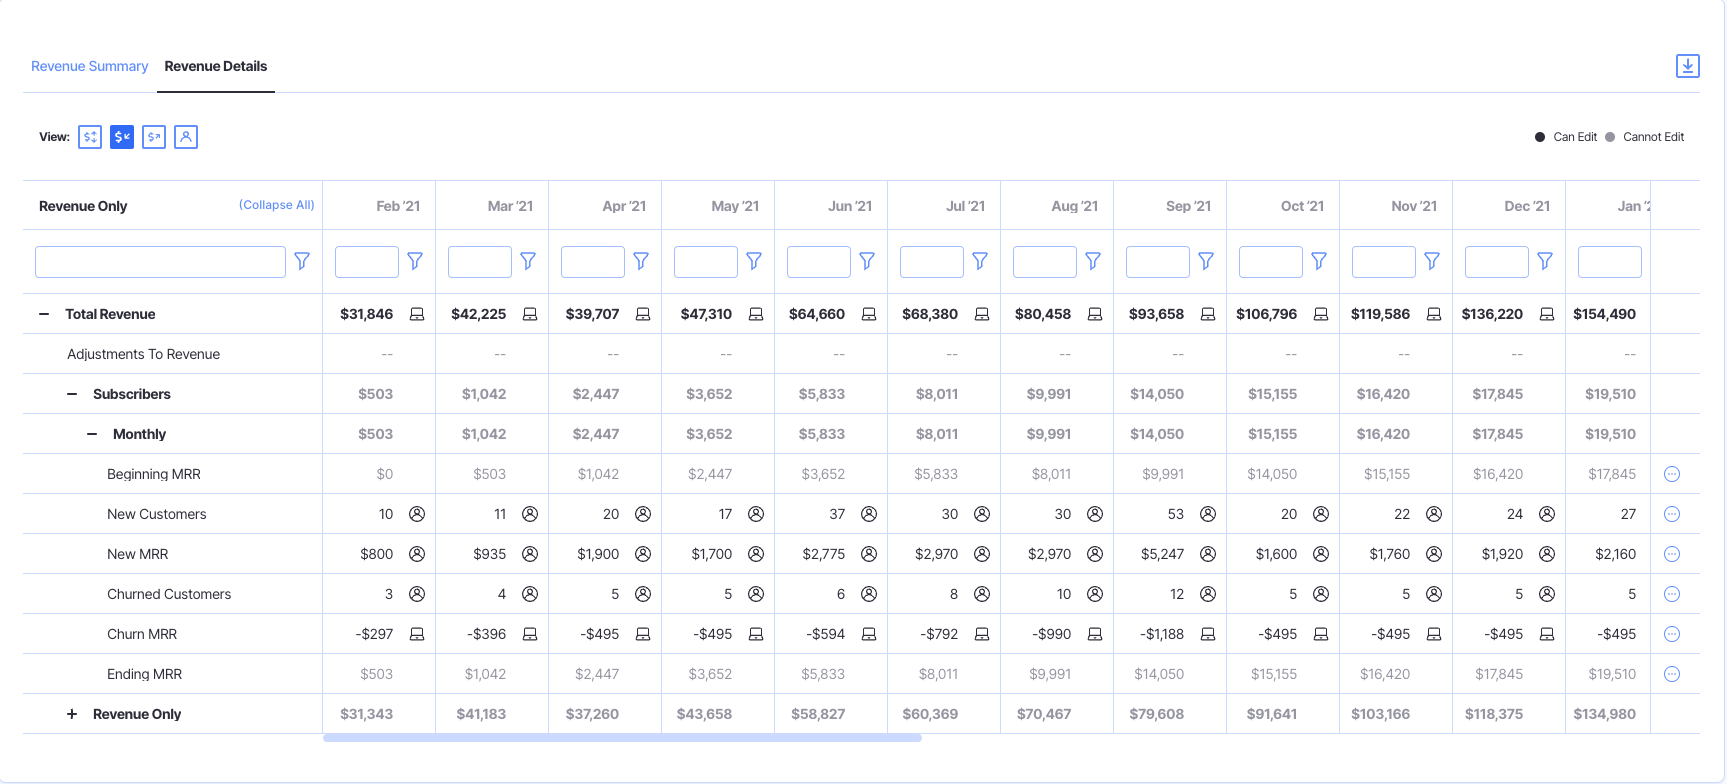
Task: Toggle the highlighted dollar incoming-arrow view
Action: coord(122,137)
